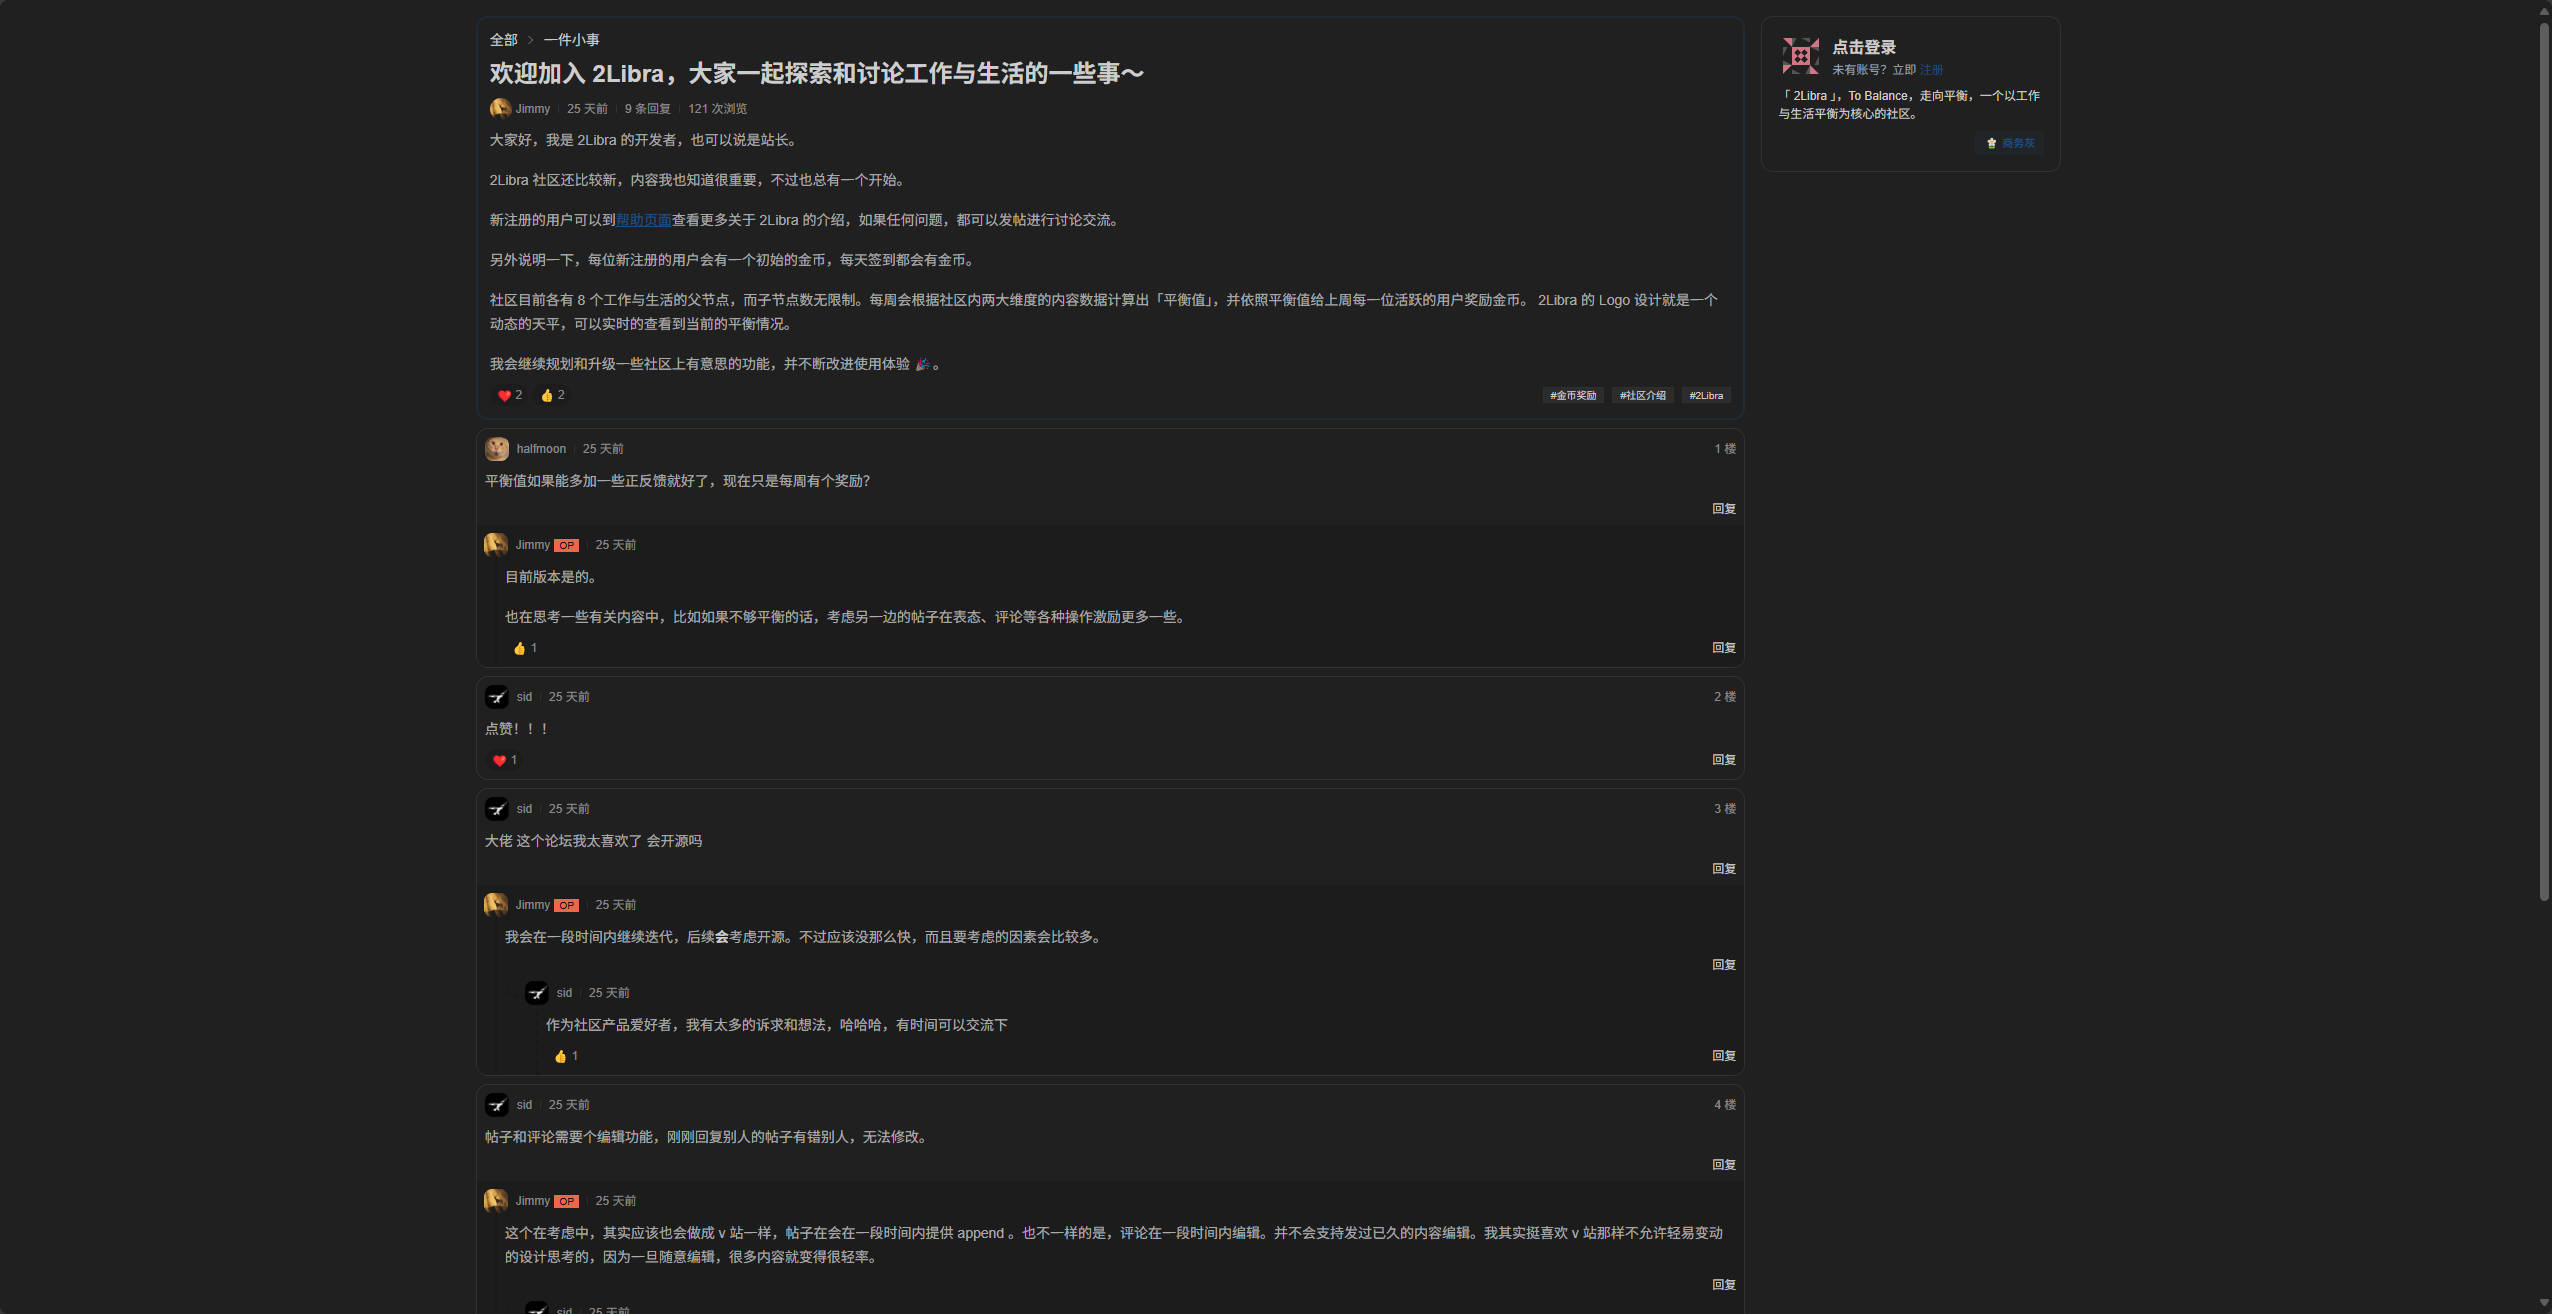The height and width of the screenshot is (1314, 2552).
Task: Click thumbs-up under sid's nested reply
Action: coord(560,1057)
